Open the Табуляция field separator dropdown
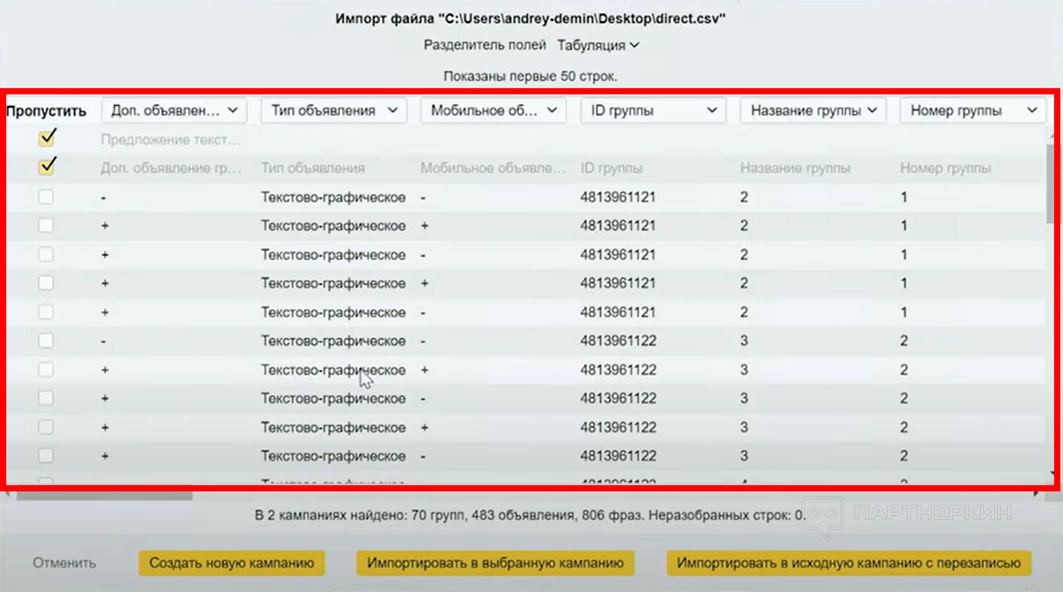The height and width of the screenshot is (592, 1063). (598, 45)
